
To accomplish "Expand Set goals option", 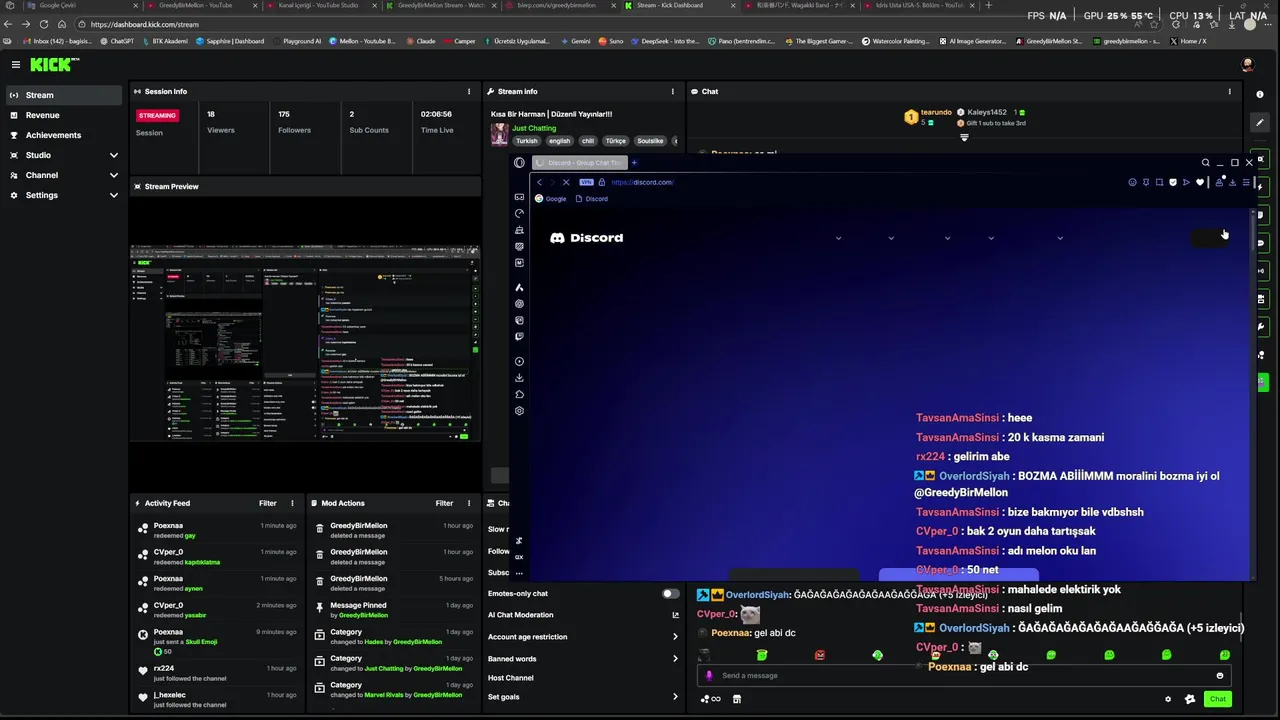I will 583,697.
